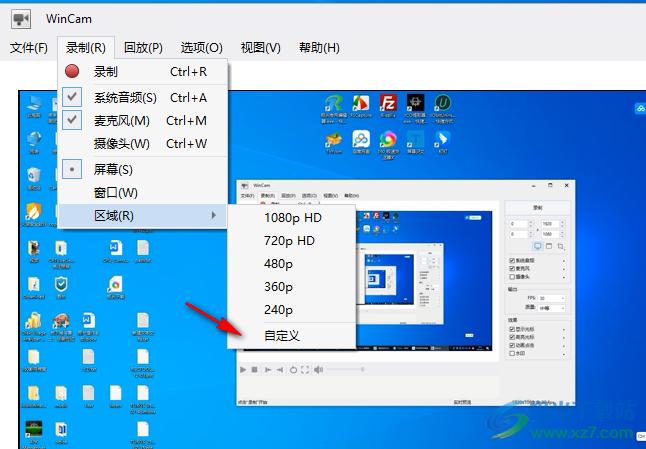
Task: Select the black ICO extractor desktop icon
Action: point(415,103)
